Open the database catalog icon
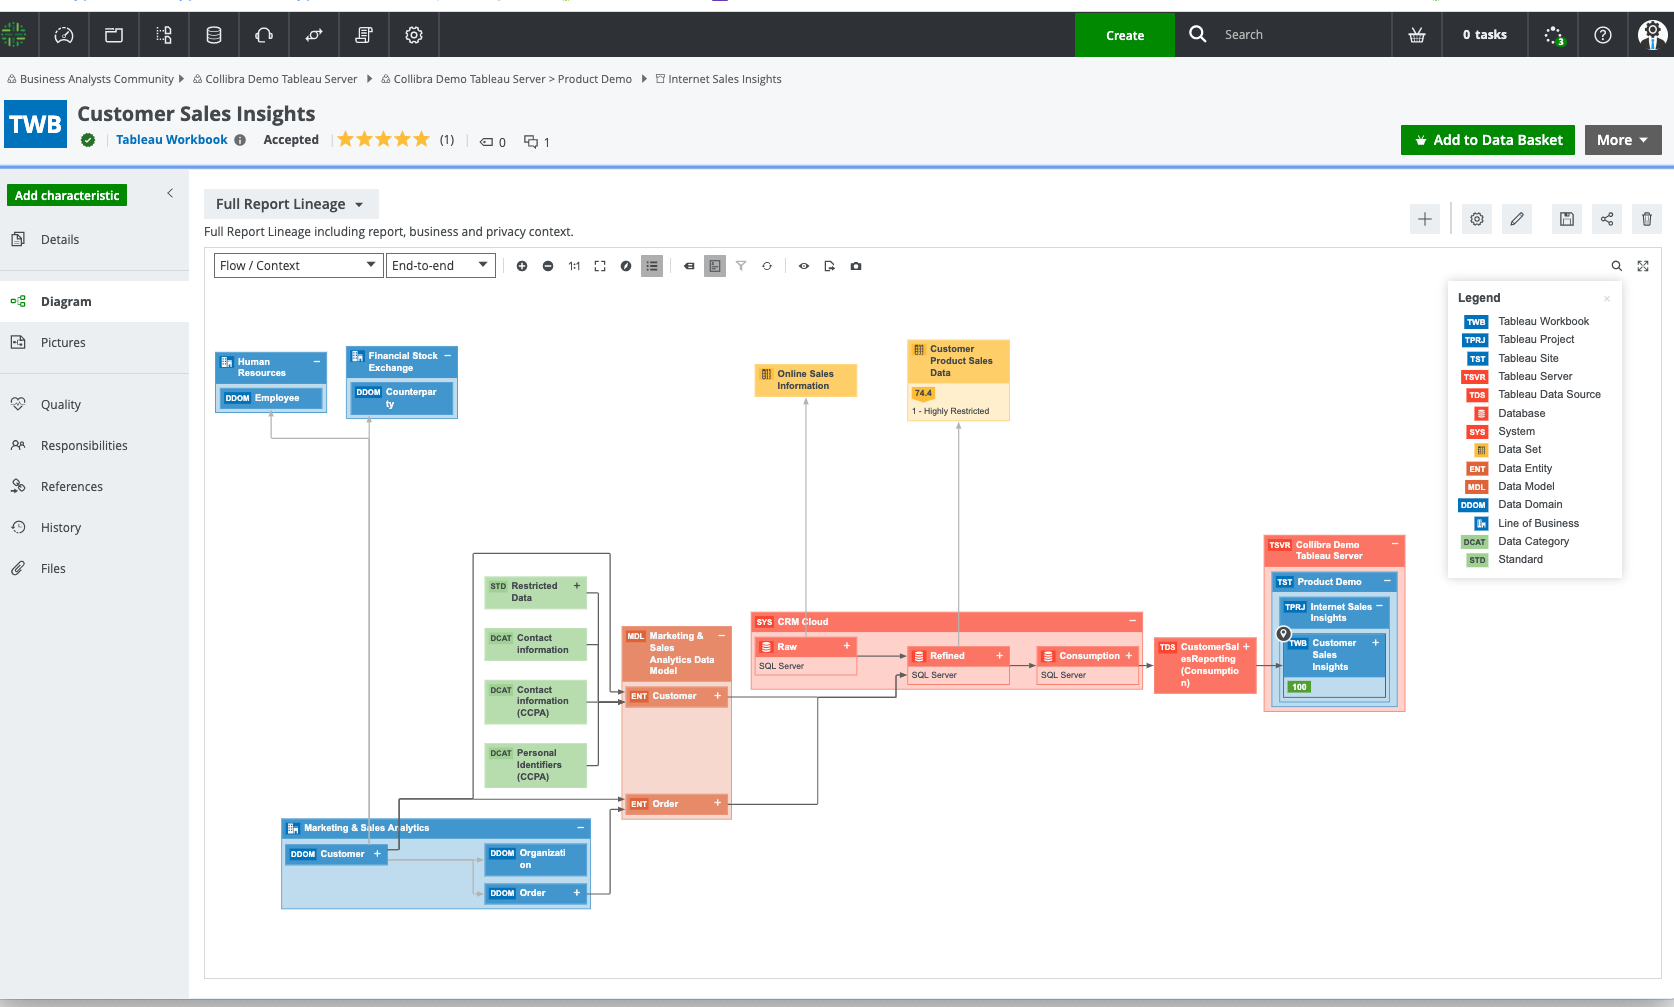The width and height of the screenshot is (1674, 1007). 214,35
